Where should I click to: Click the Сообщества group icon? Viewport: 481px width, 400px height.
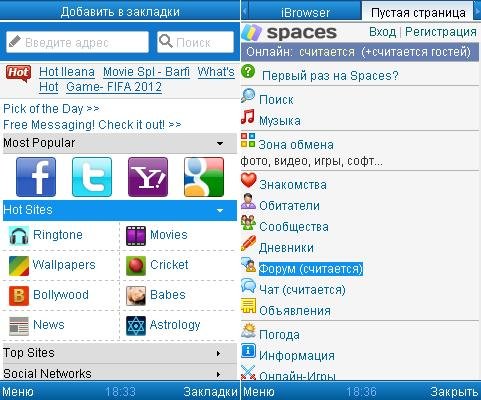click(249, 222)
